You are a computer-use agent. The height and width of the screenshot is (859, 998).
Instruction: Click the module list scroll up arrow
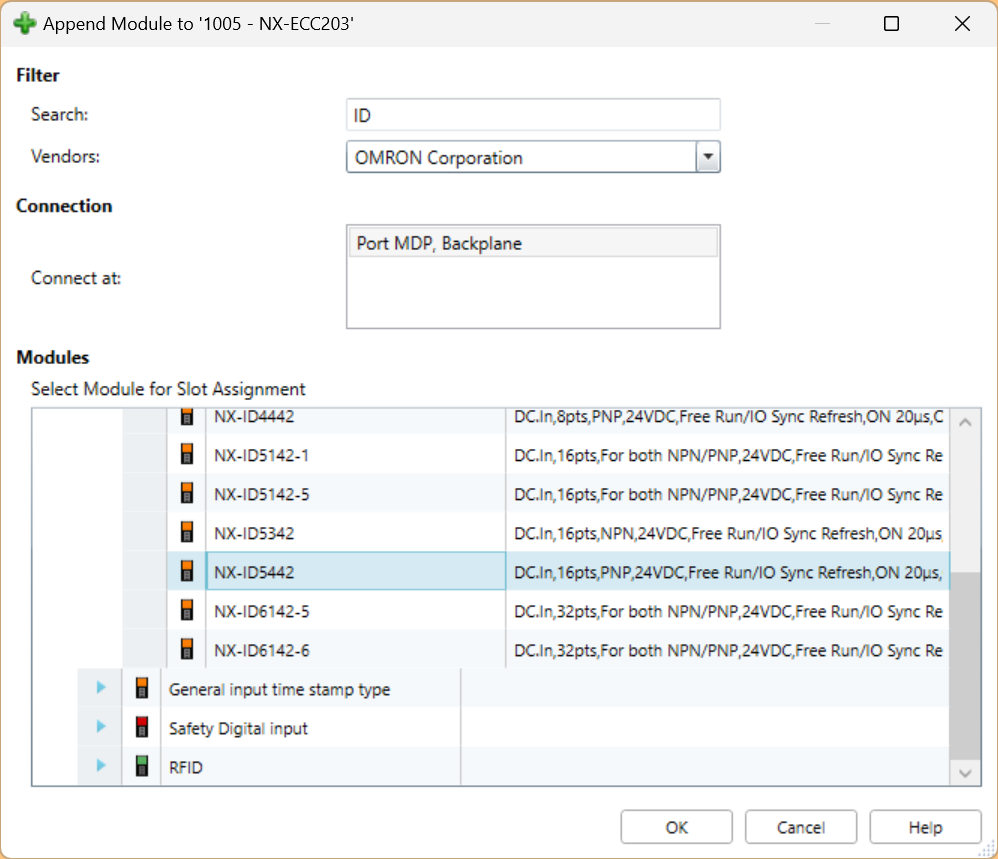coord(965,422)
